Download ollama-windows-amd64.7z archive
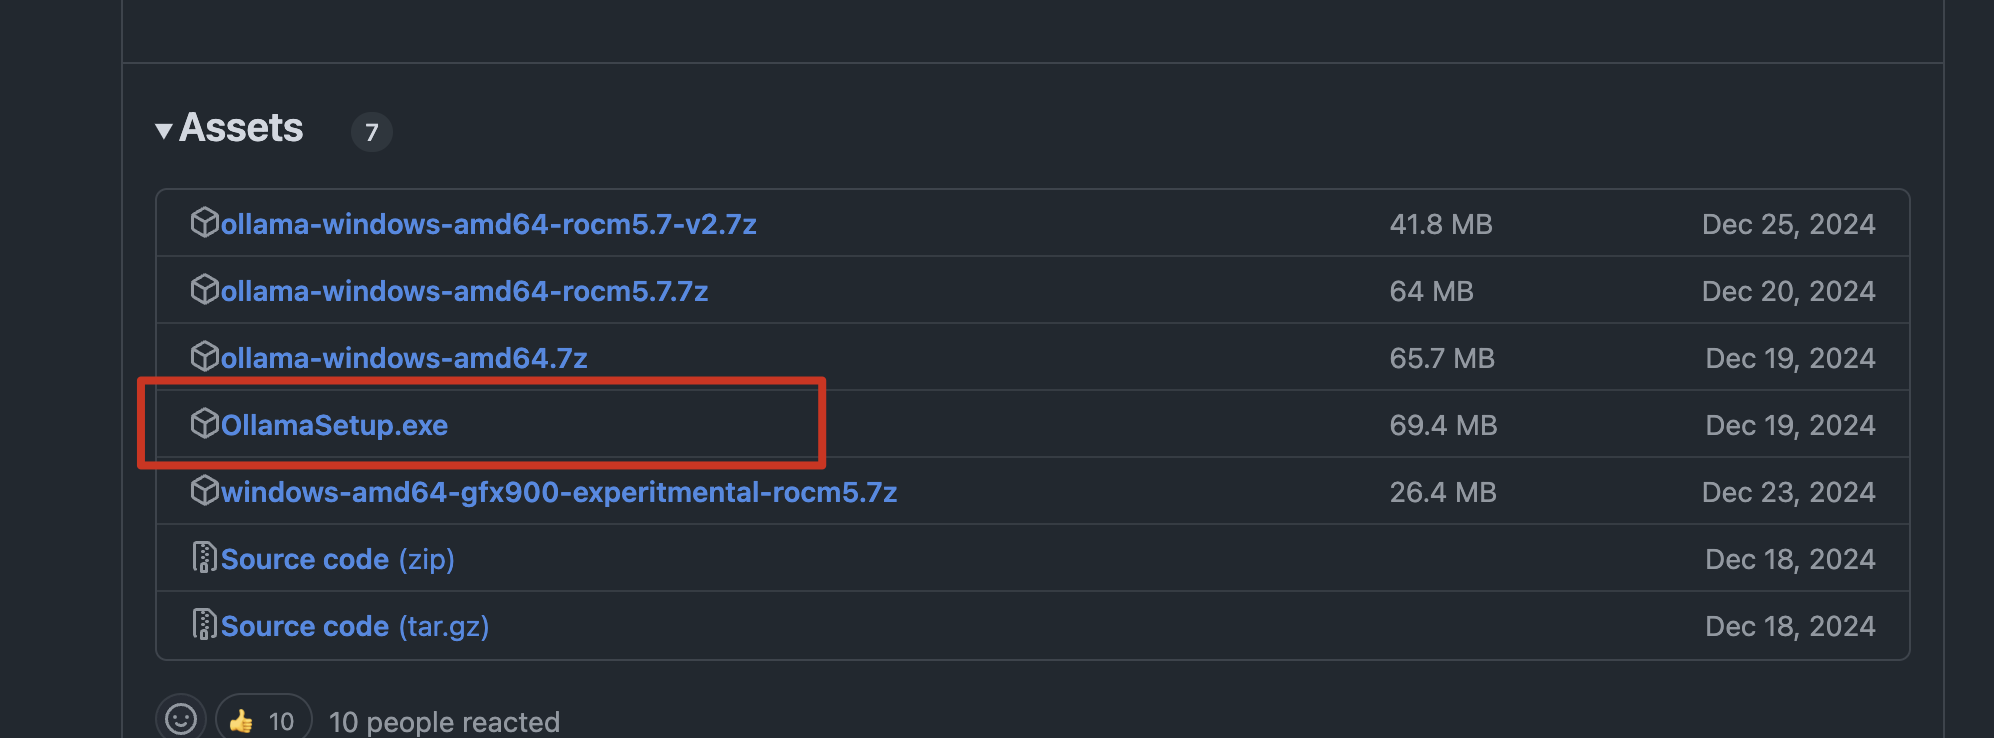This screenshot has width=1994, height=738. click(404, 358)
